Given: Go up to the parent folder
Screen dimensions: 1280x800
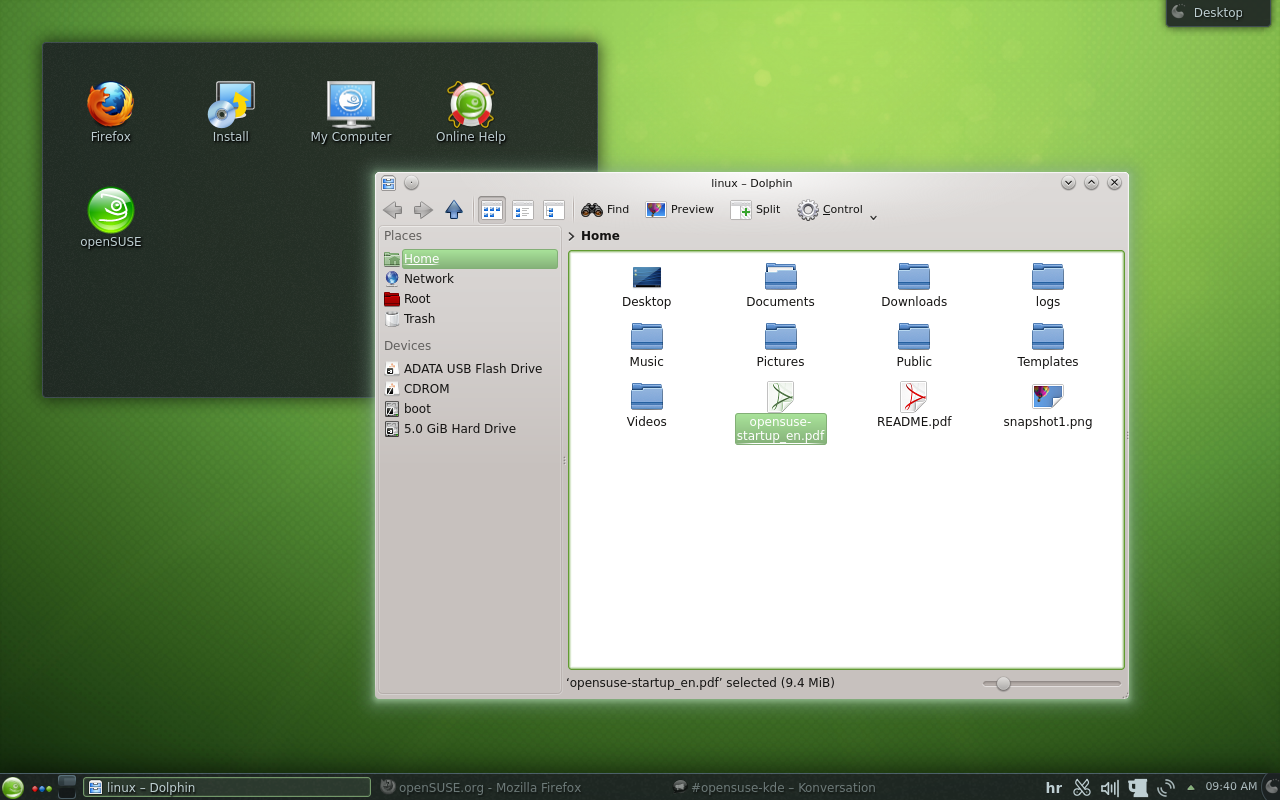Looking at the screenshot, I should 454,210.
